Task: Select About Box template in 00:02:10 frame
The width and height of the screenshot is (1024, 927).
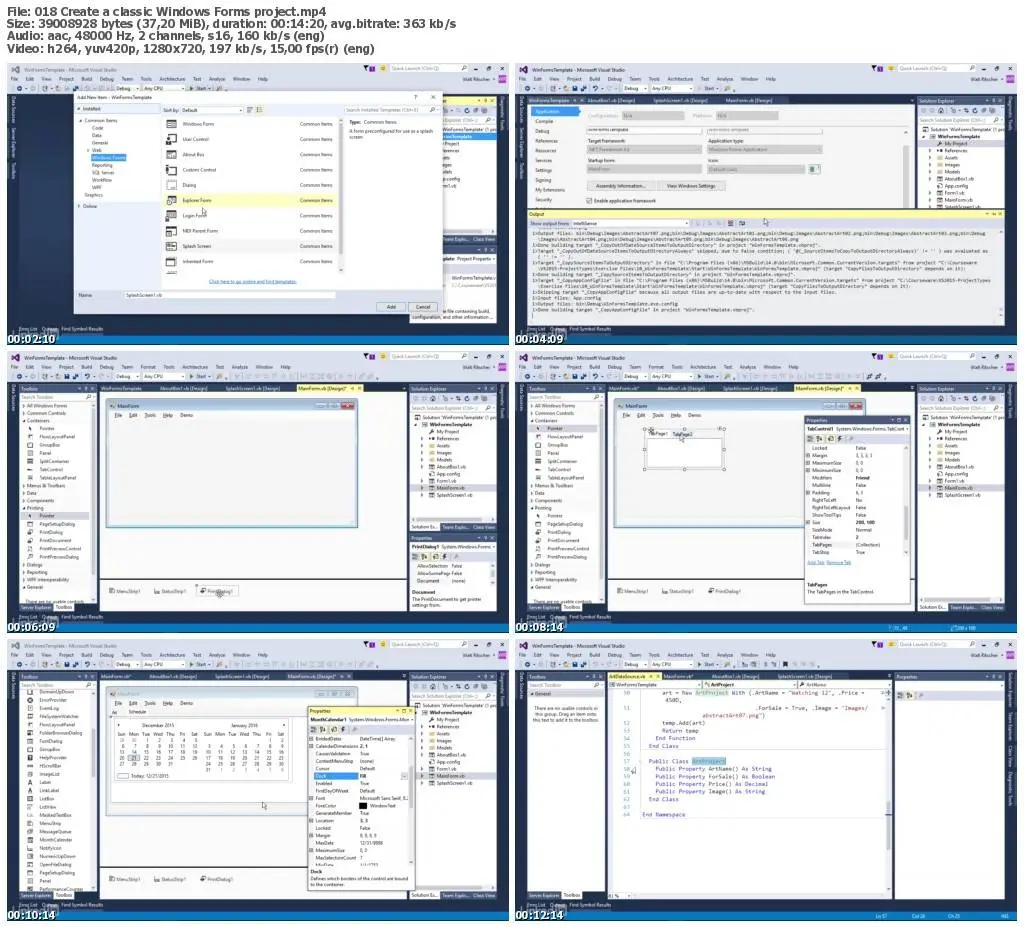Action: (x=251, y=155)
